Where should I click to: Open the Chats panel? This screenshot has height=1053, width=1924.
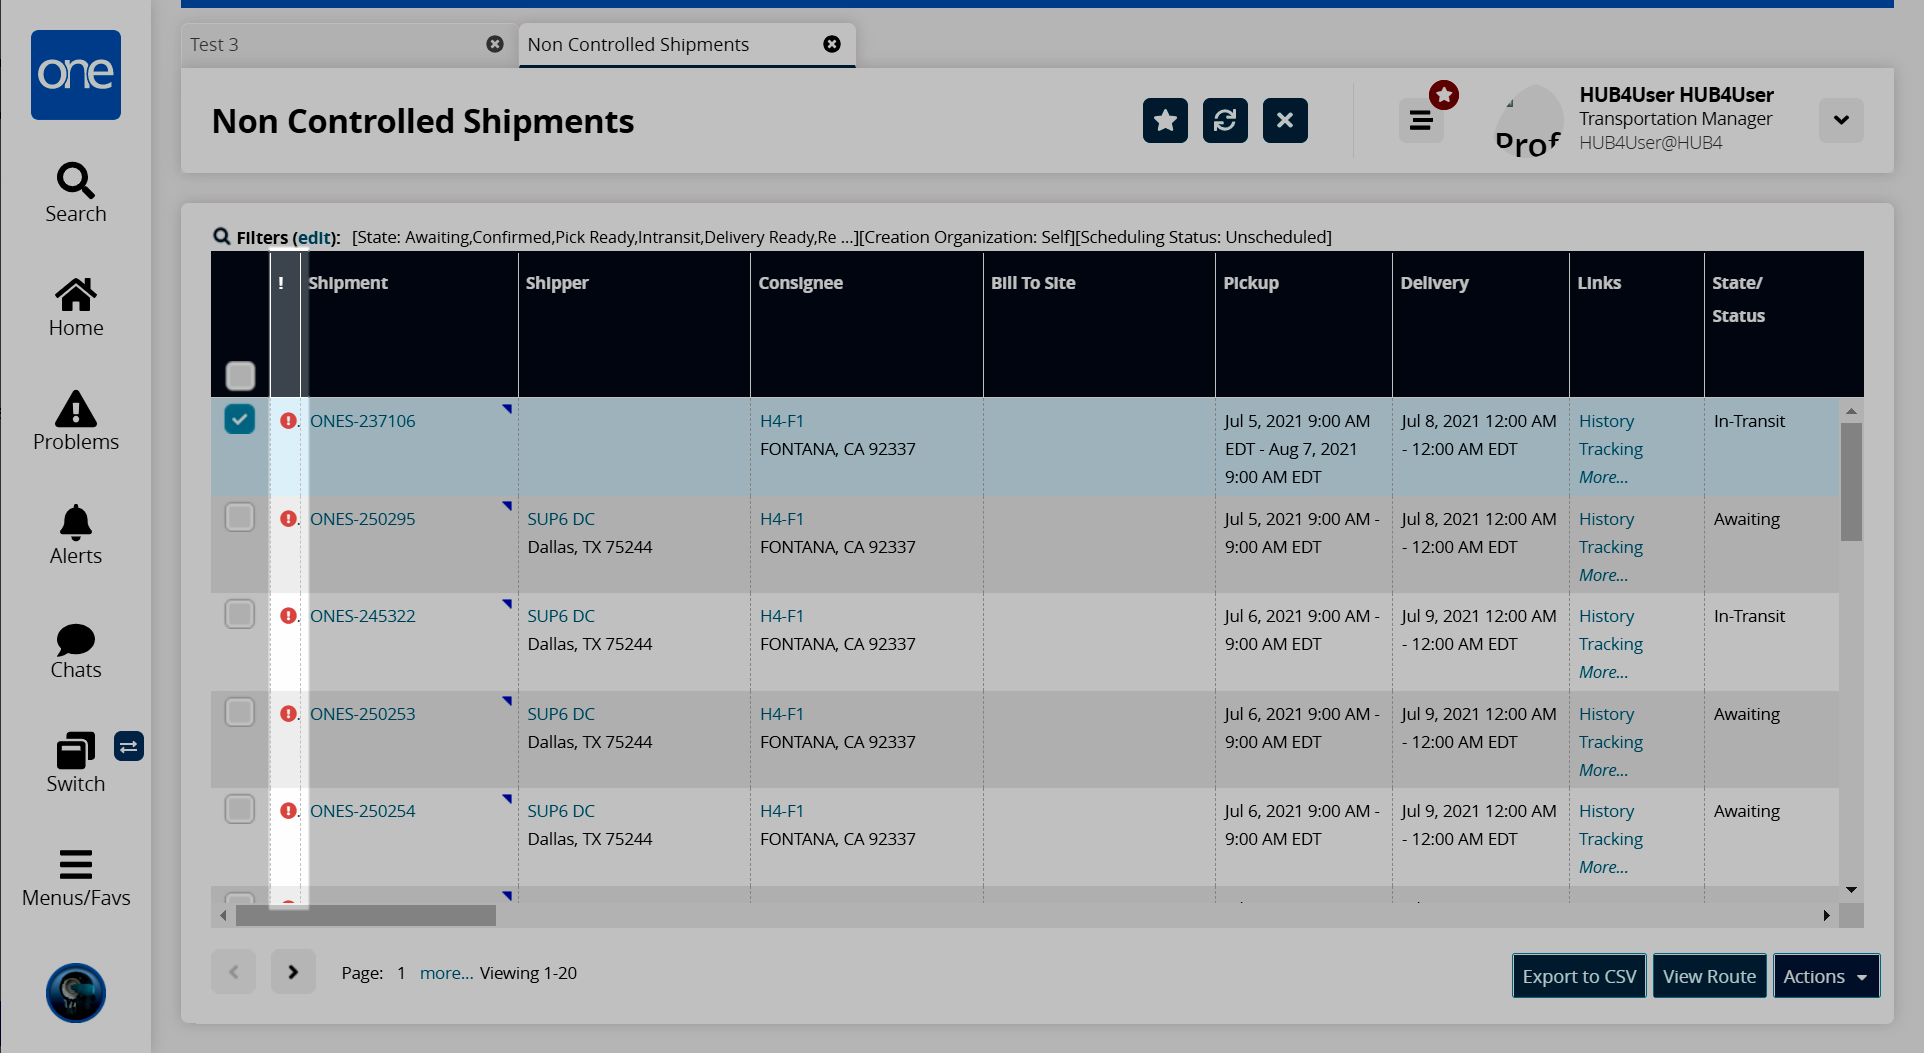pos(75,650)
